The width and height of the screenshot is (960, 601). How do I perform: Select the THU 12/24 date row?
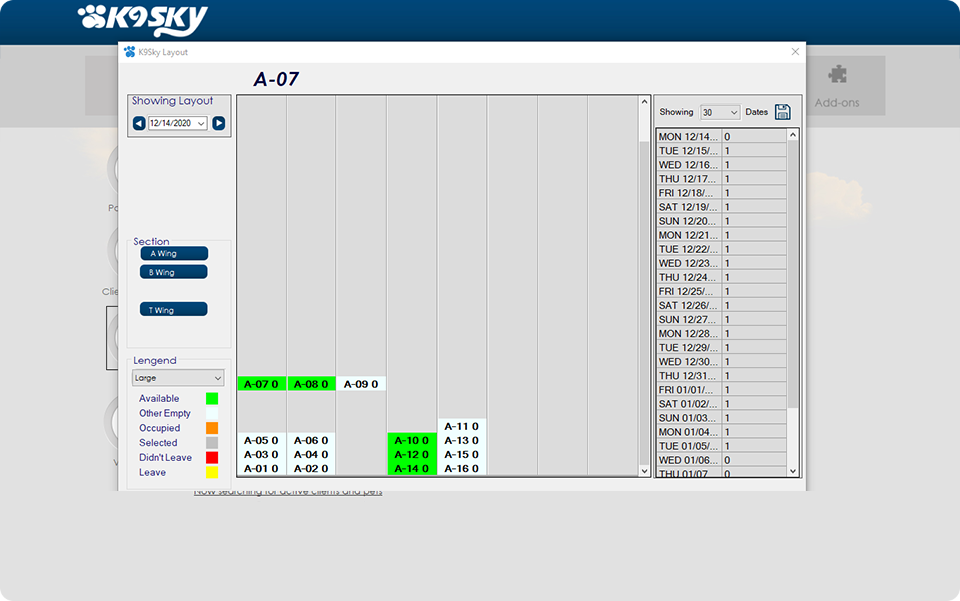pos(721,277)
